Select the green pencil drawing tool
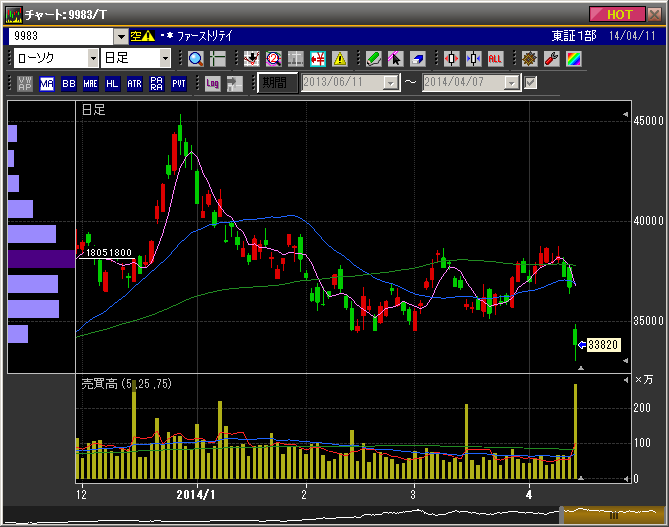 (374, 58)
